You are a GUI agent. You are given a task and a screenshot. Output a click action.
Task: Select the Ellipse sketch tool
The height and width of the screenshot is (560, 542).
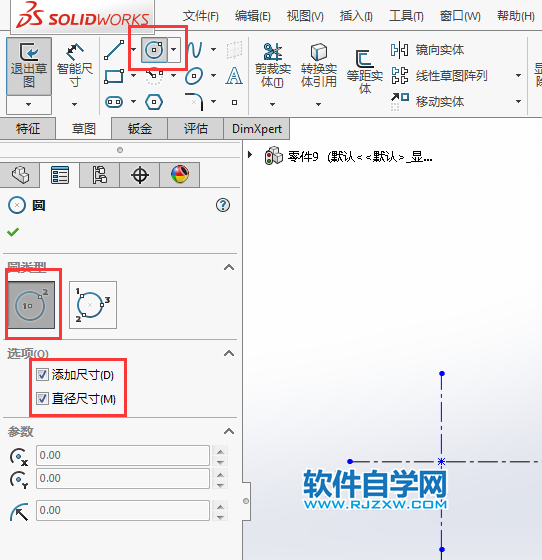tap(194, 76)
